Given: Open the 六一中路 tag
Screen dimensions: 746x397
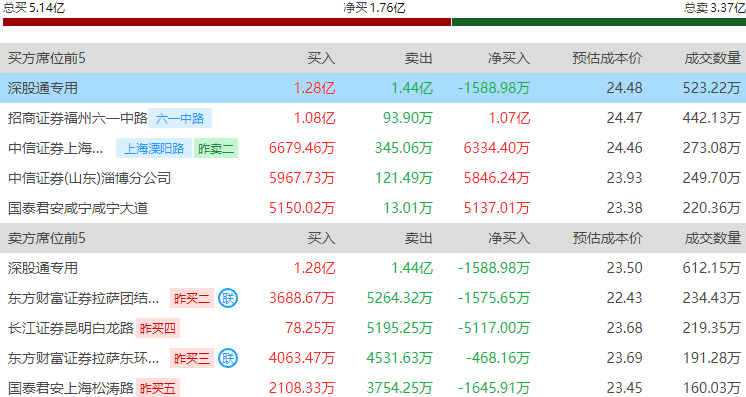Looking at the screenshot, I should pyautogui.click(x=180, y=118).
